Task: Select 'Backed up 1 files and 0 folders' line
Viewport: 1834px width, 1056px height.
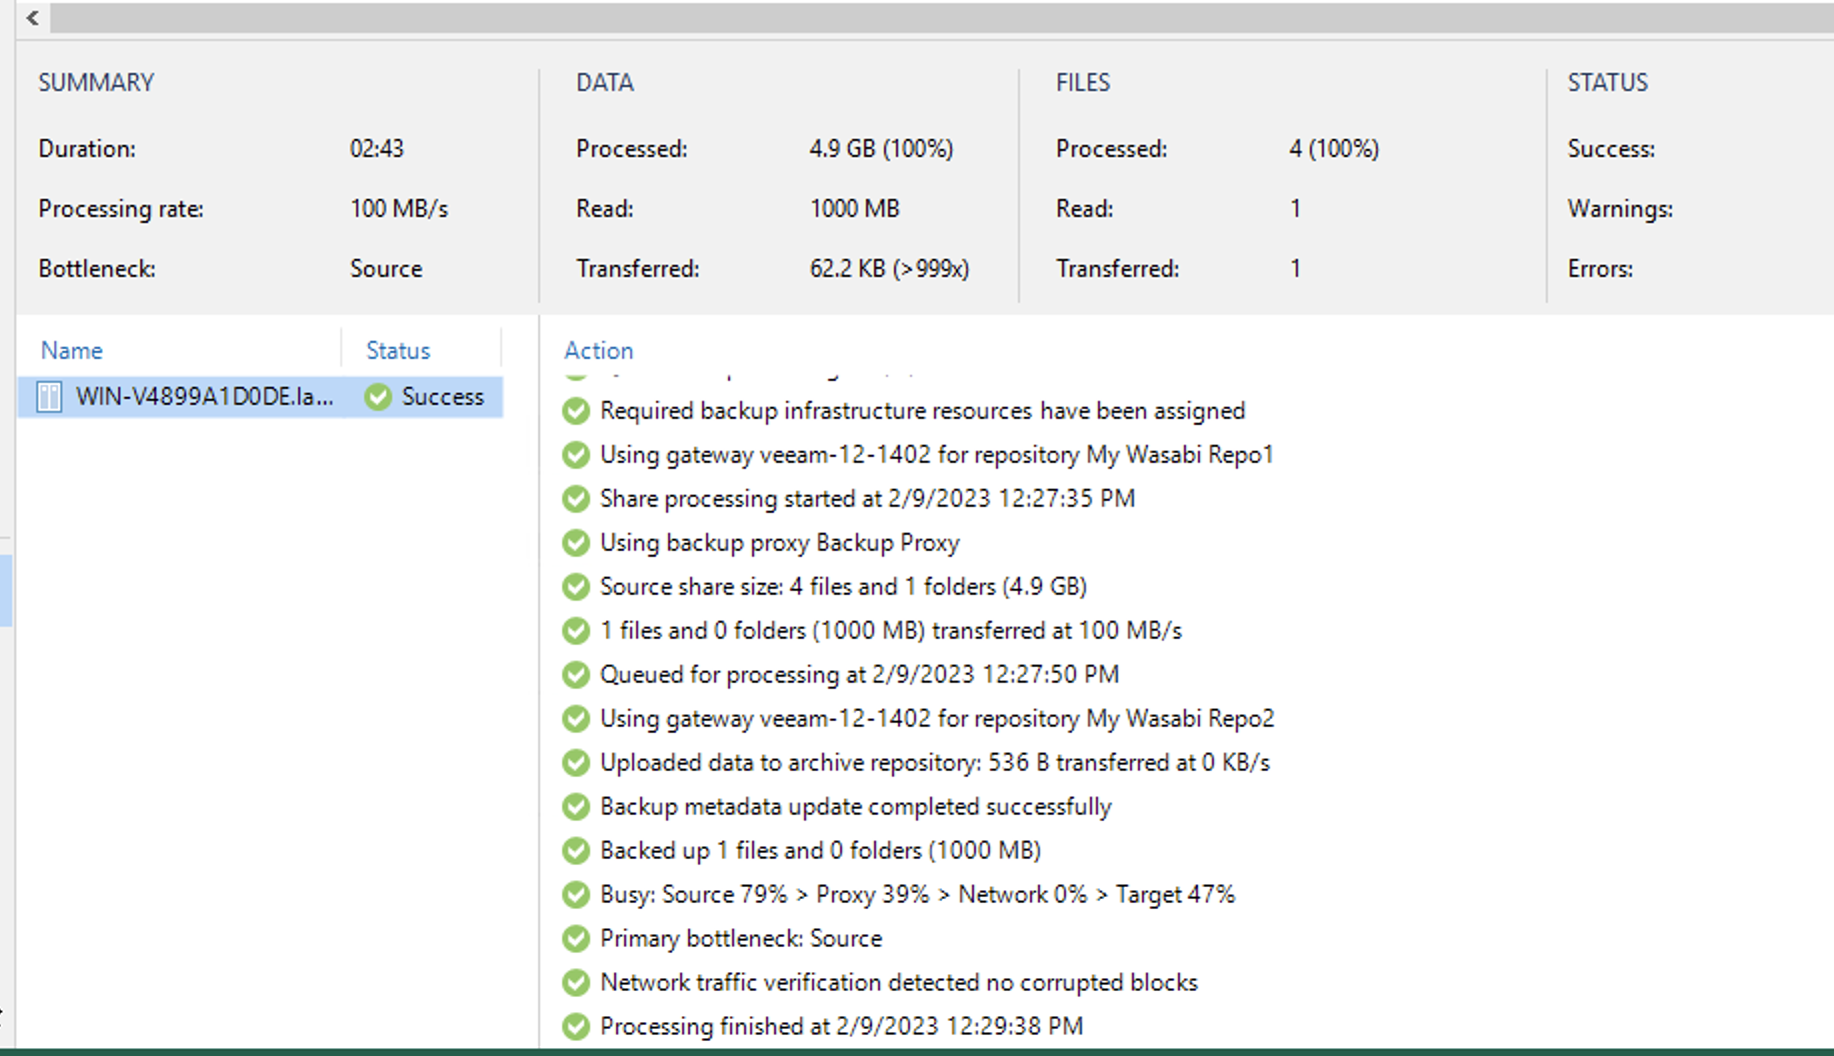Action: click(x=820, y=851)
